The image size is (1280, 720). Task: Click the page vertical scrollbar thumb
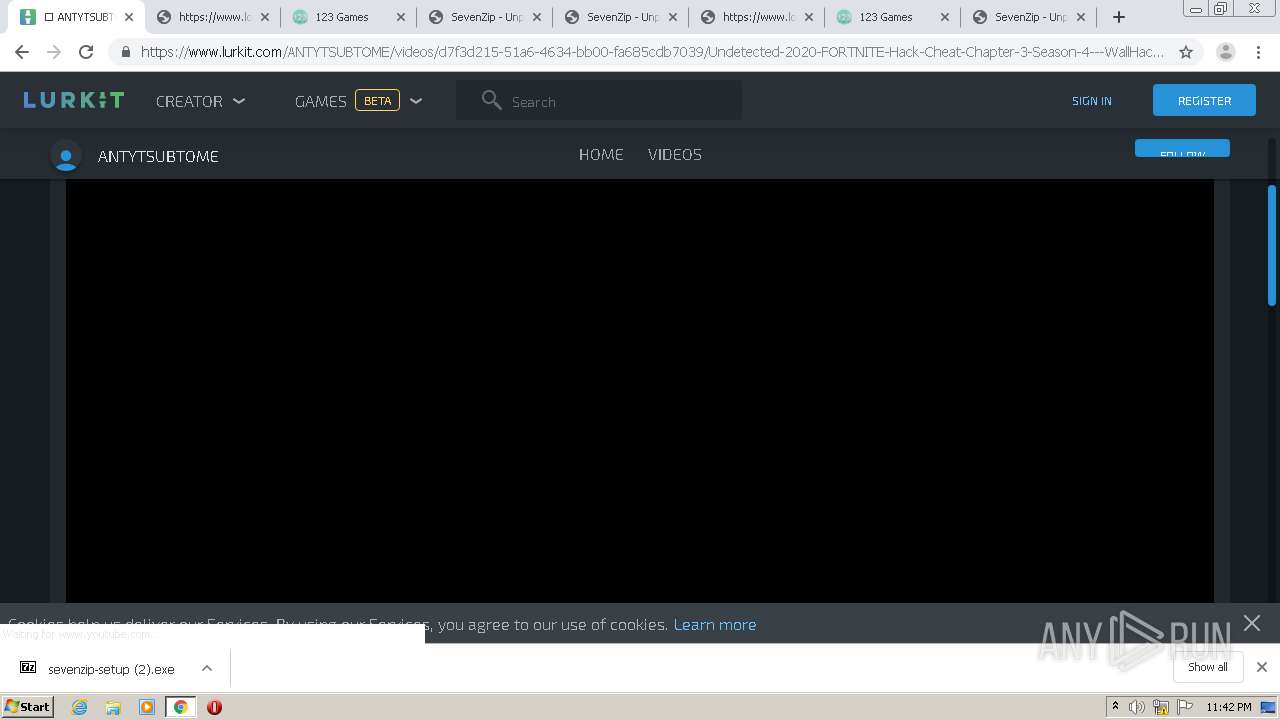pos(1272,245)
